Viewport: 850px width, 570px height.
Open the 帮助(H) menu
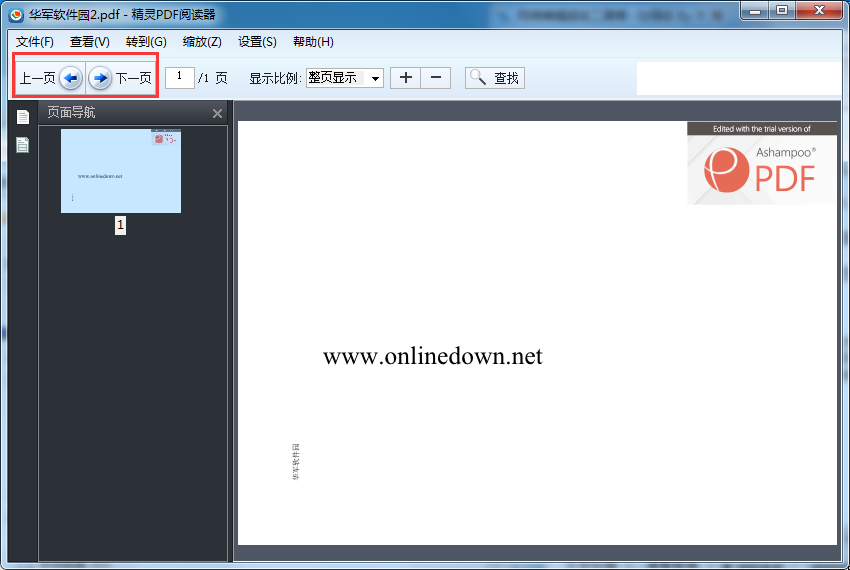pyautogui.click(x=313, y=42)
